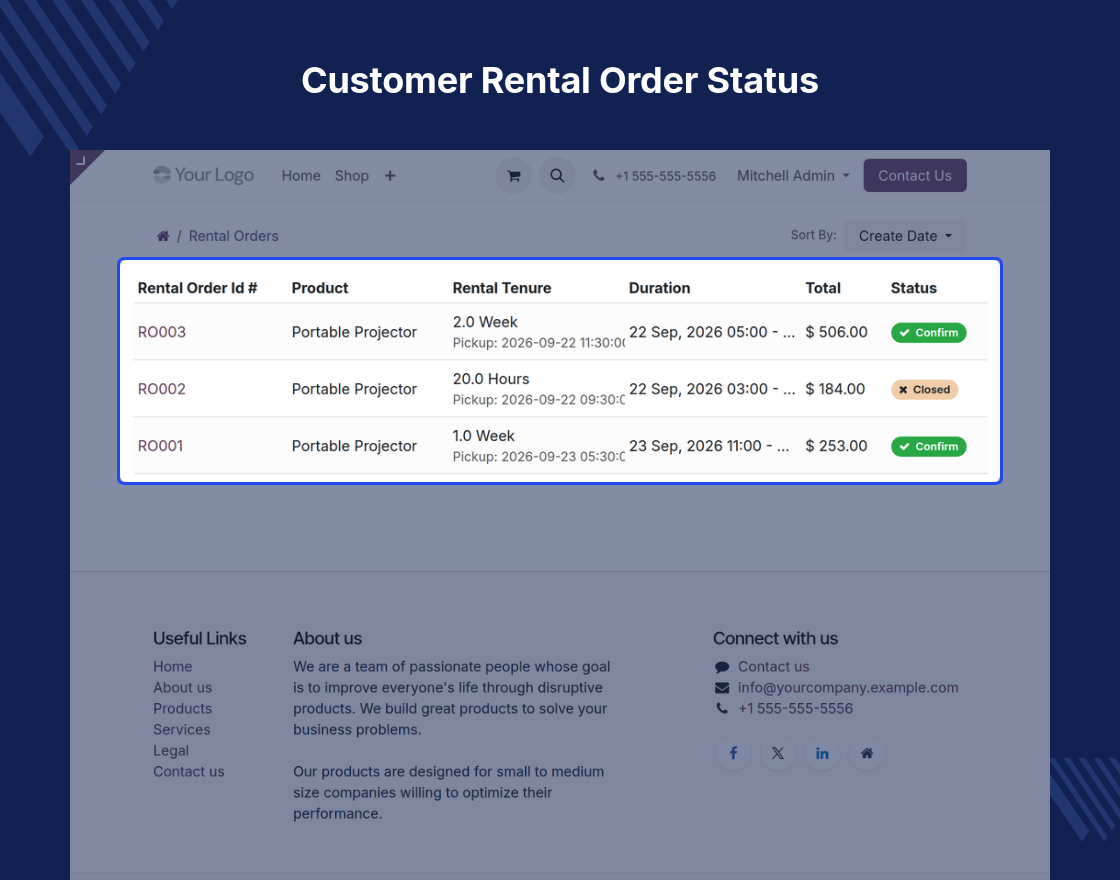
Task: Expand the Mitchell Admin user menu
Action: tap(793, 176)
